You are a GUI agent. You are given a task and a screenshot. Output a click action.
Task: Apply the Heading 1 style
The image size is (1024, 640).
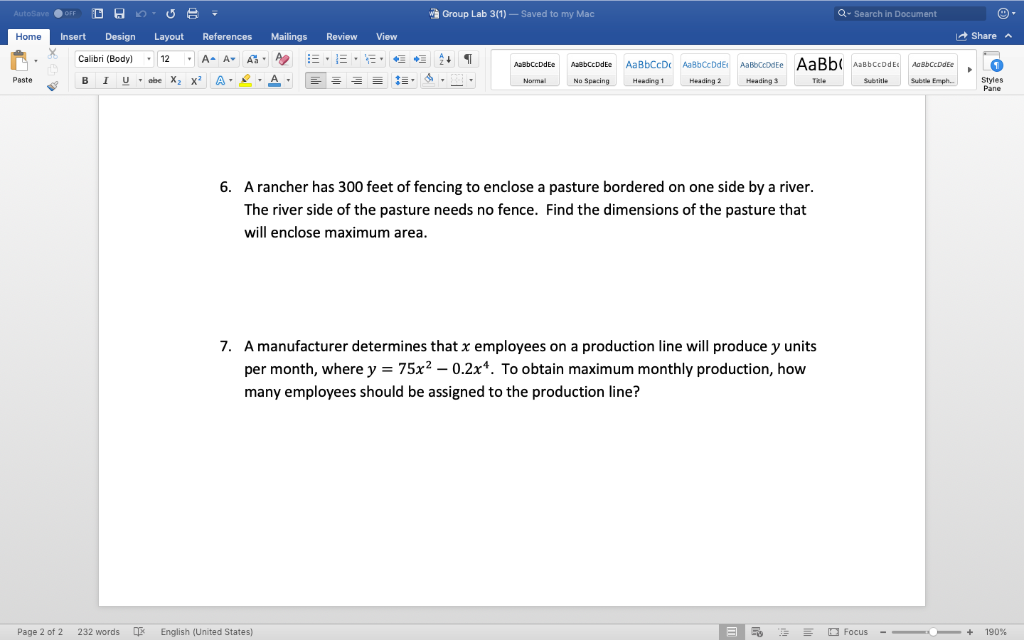(648, 70)
